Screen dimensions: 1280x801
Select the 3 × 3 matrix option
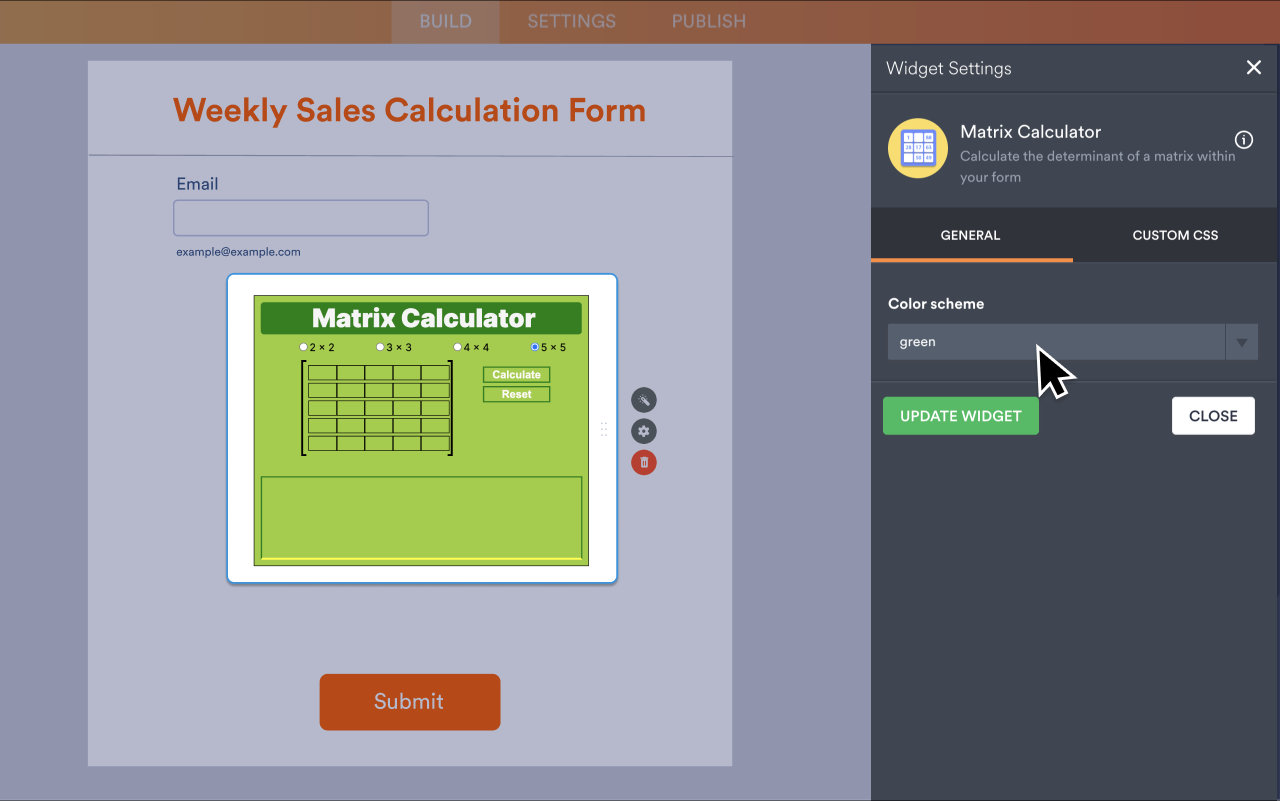[381, 347]
